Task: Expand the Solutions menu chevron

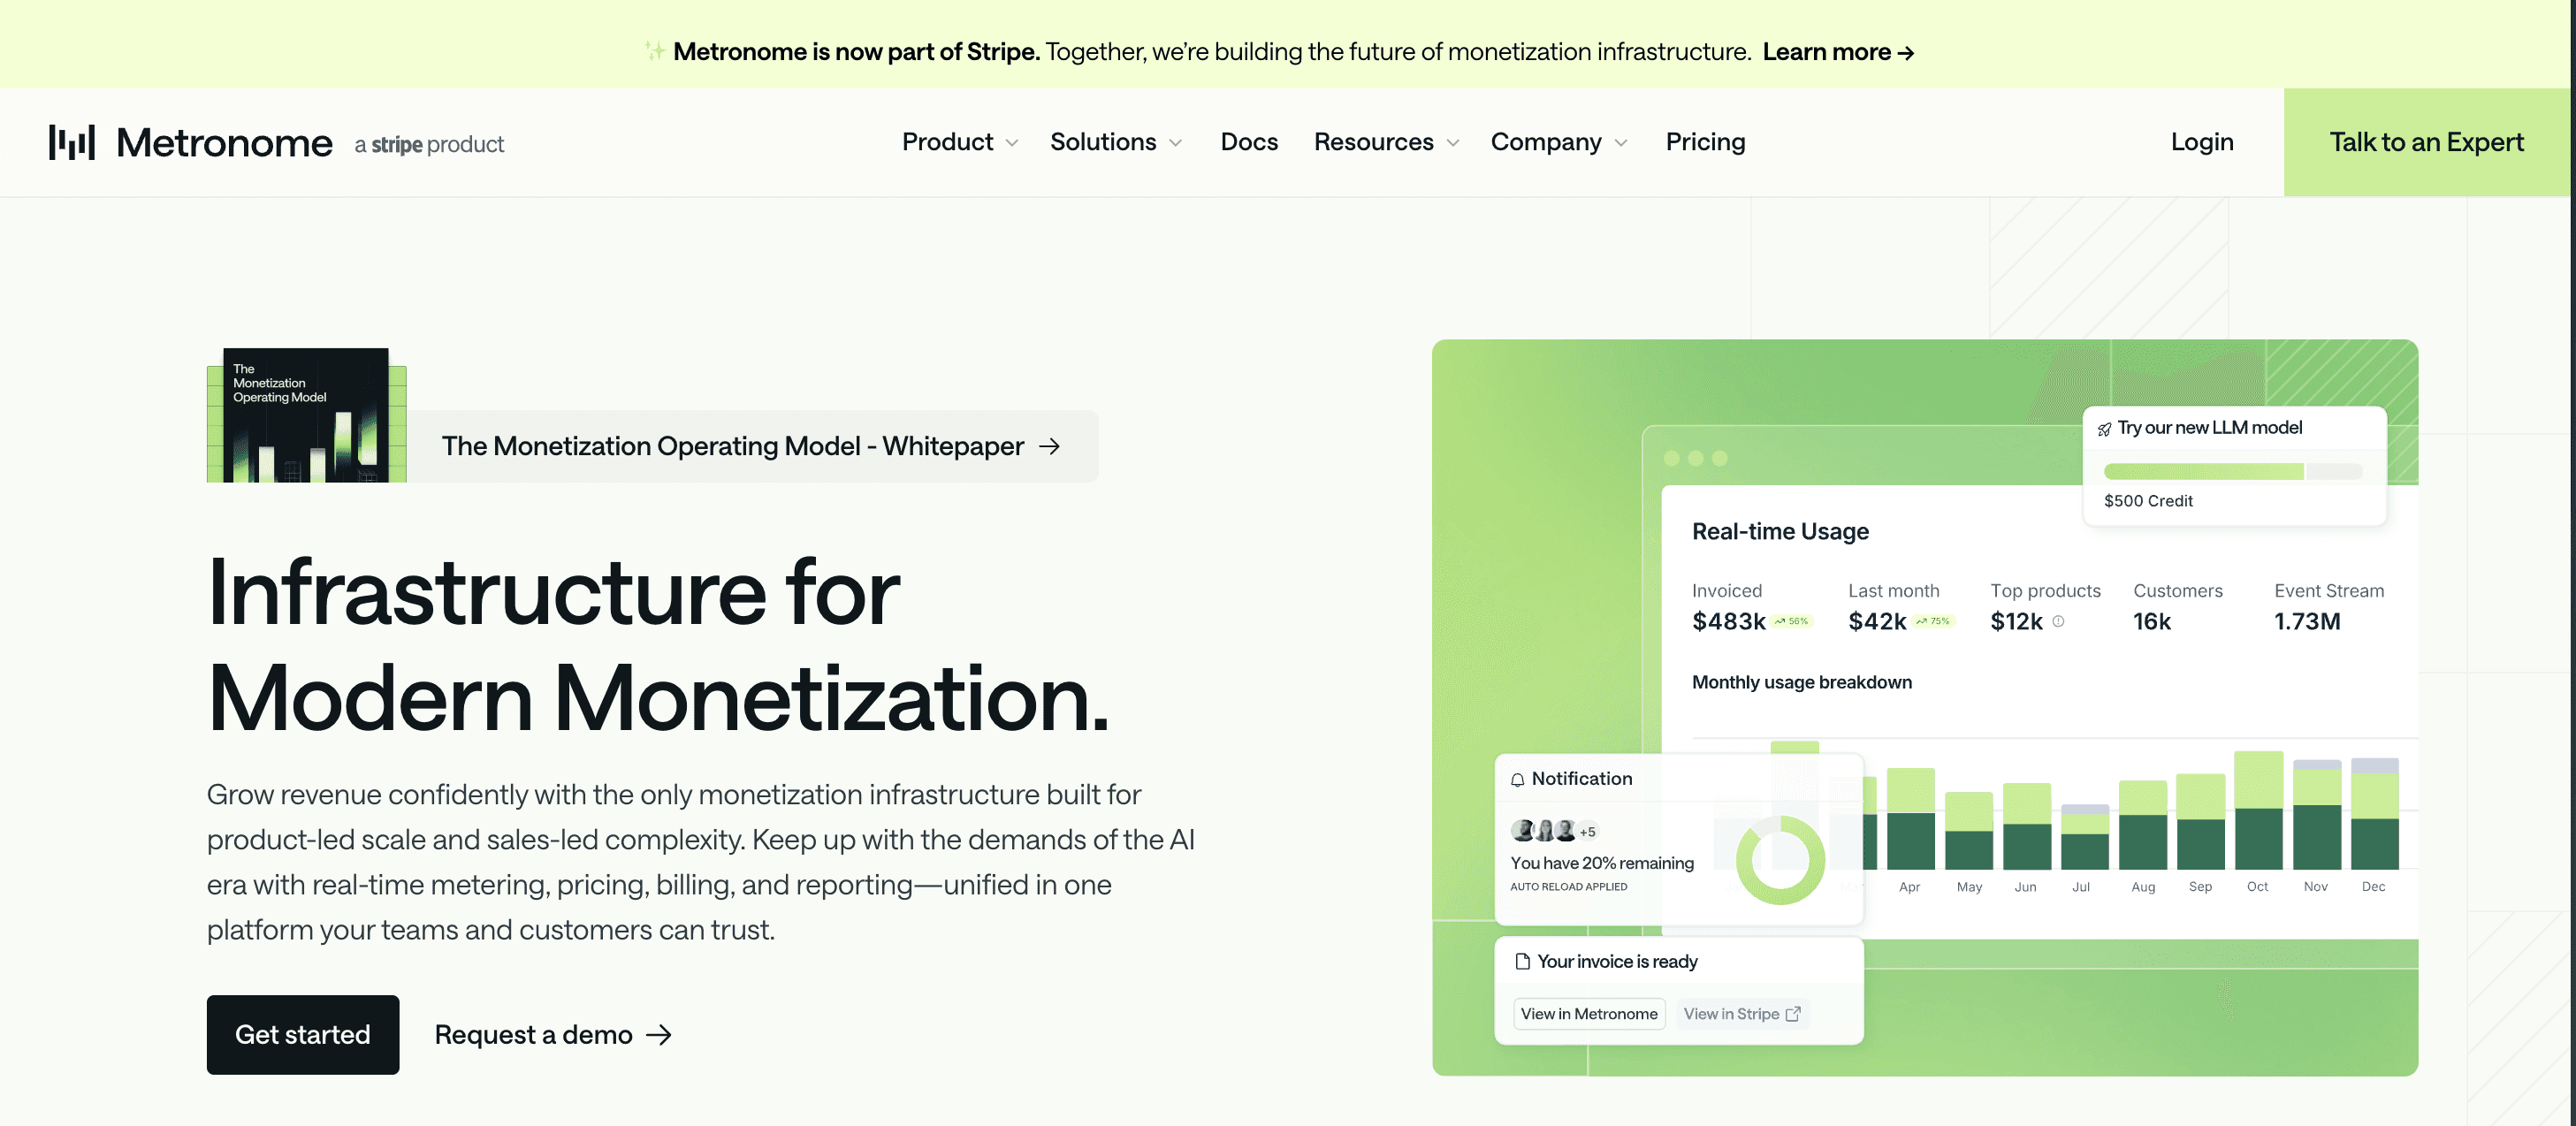Action: [1176, 144]
